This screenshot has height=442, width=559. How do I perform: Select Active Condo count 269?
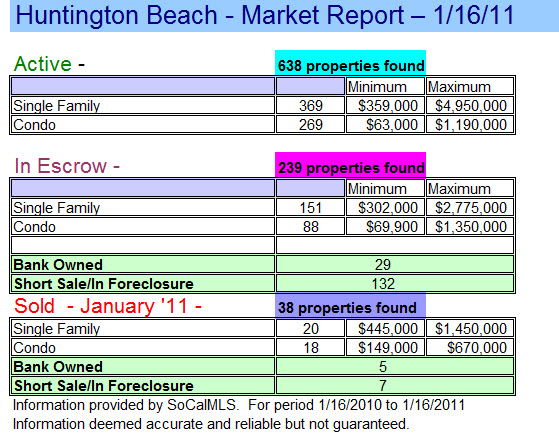pyautogui.click(x=311, y=125)
